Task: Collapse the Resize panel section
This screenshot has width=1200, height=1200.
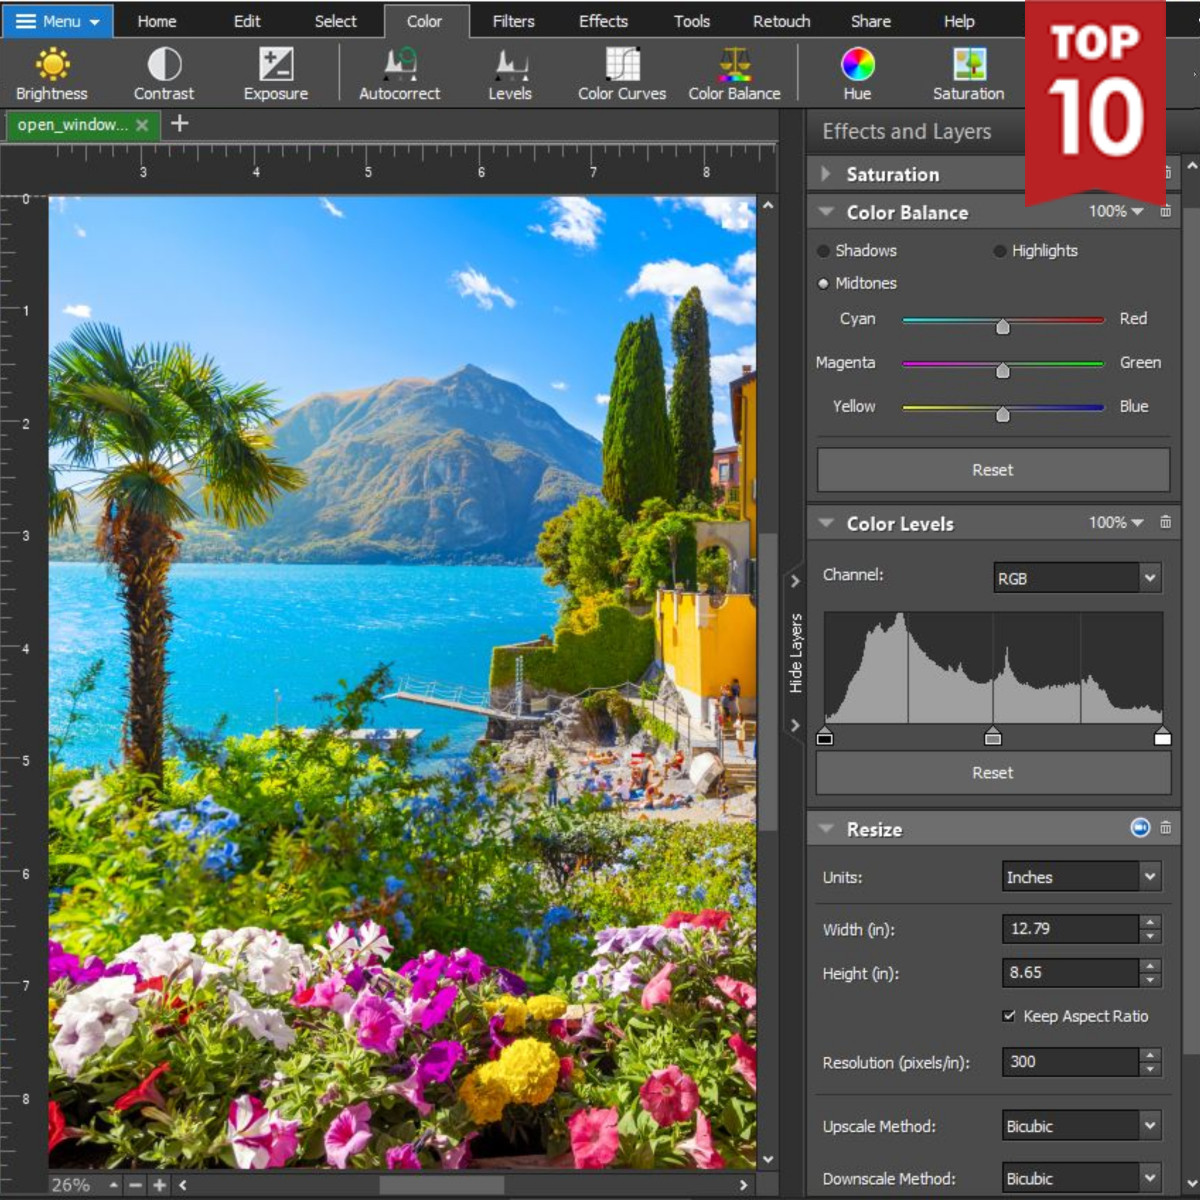Action: (826, 829)
